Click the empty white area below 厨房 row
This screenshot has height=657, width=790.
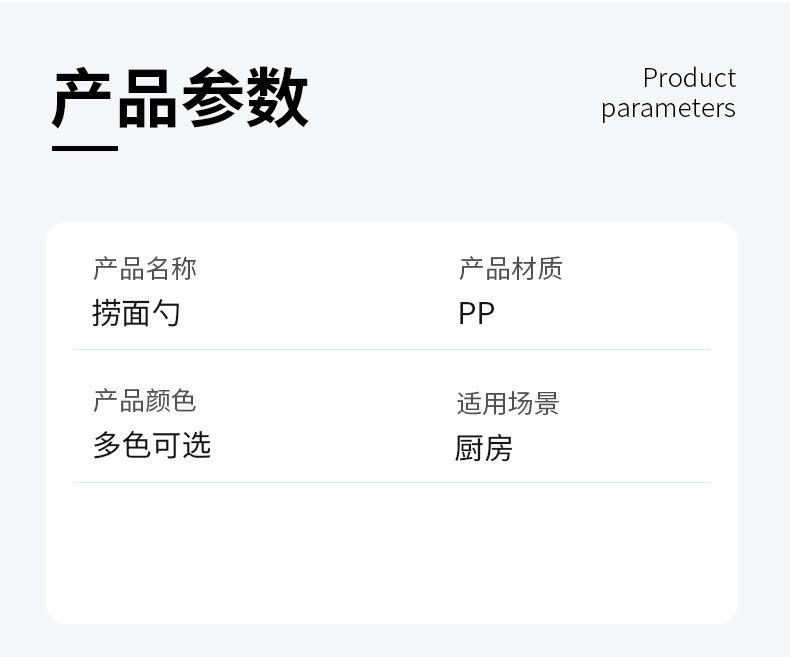click(x=392, y=553)
